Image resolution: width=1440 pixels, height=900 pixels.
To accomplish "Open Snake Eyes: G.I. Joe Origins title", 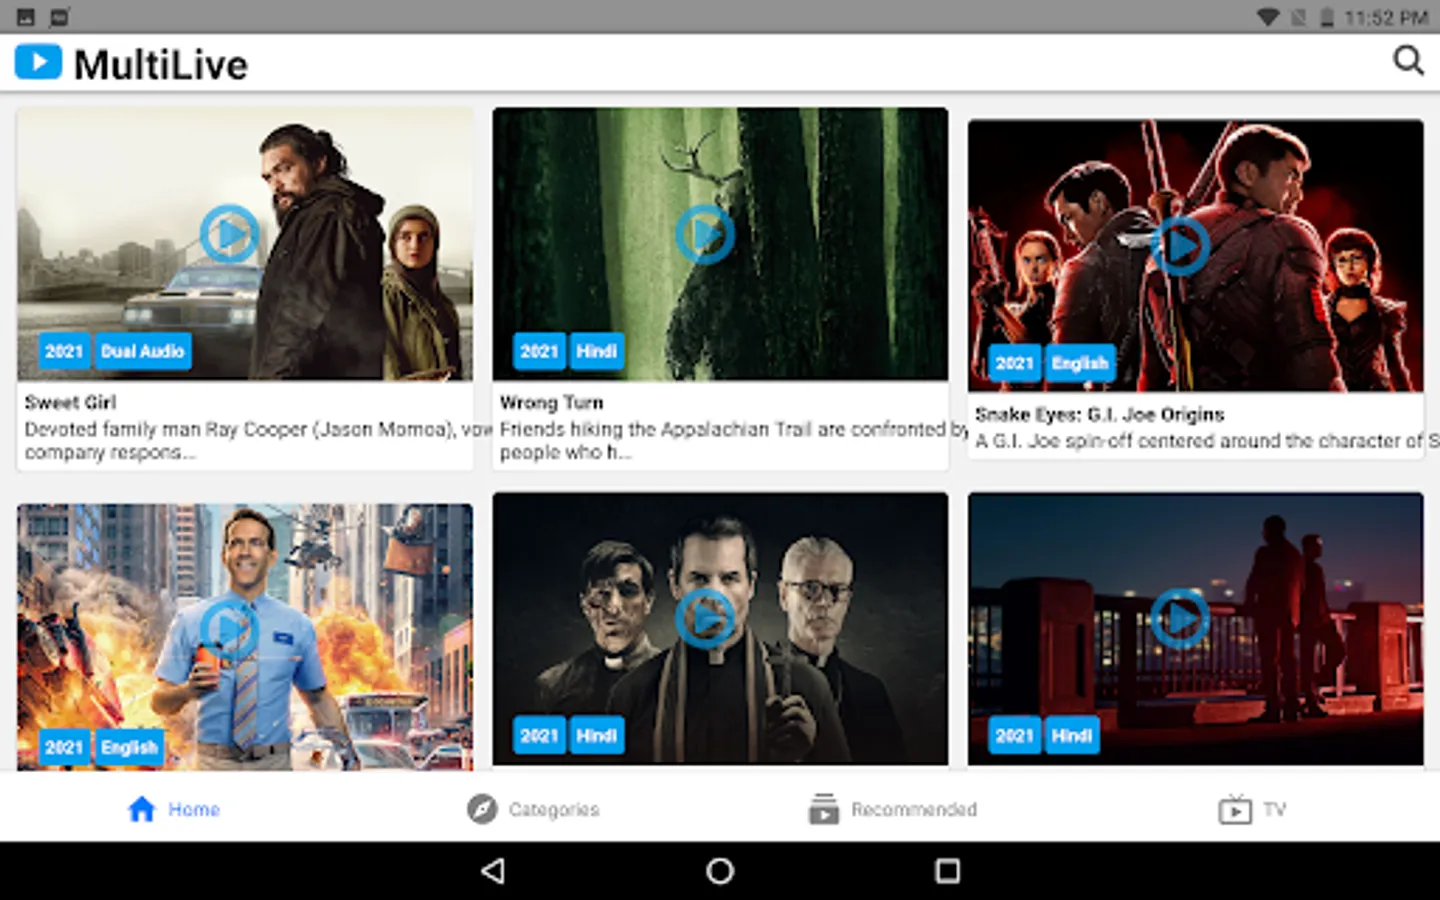I will [1099, 414].
